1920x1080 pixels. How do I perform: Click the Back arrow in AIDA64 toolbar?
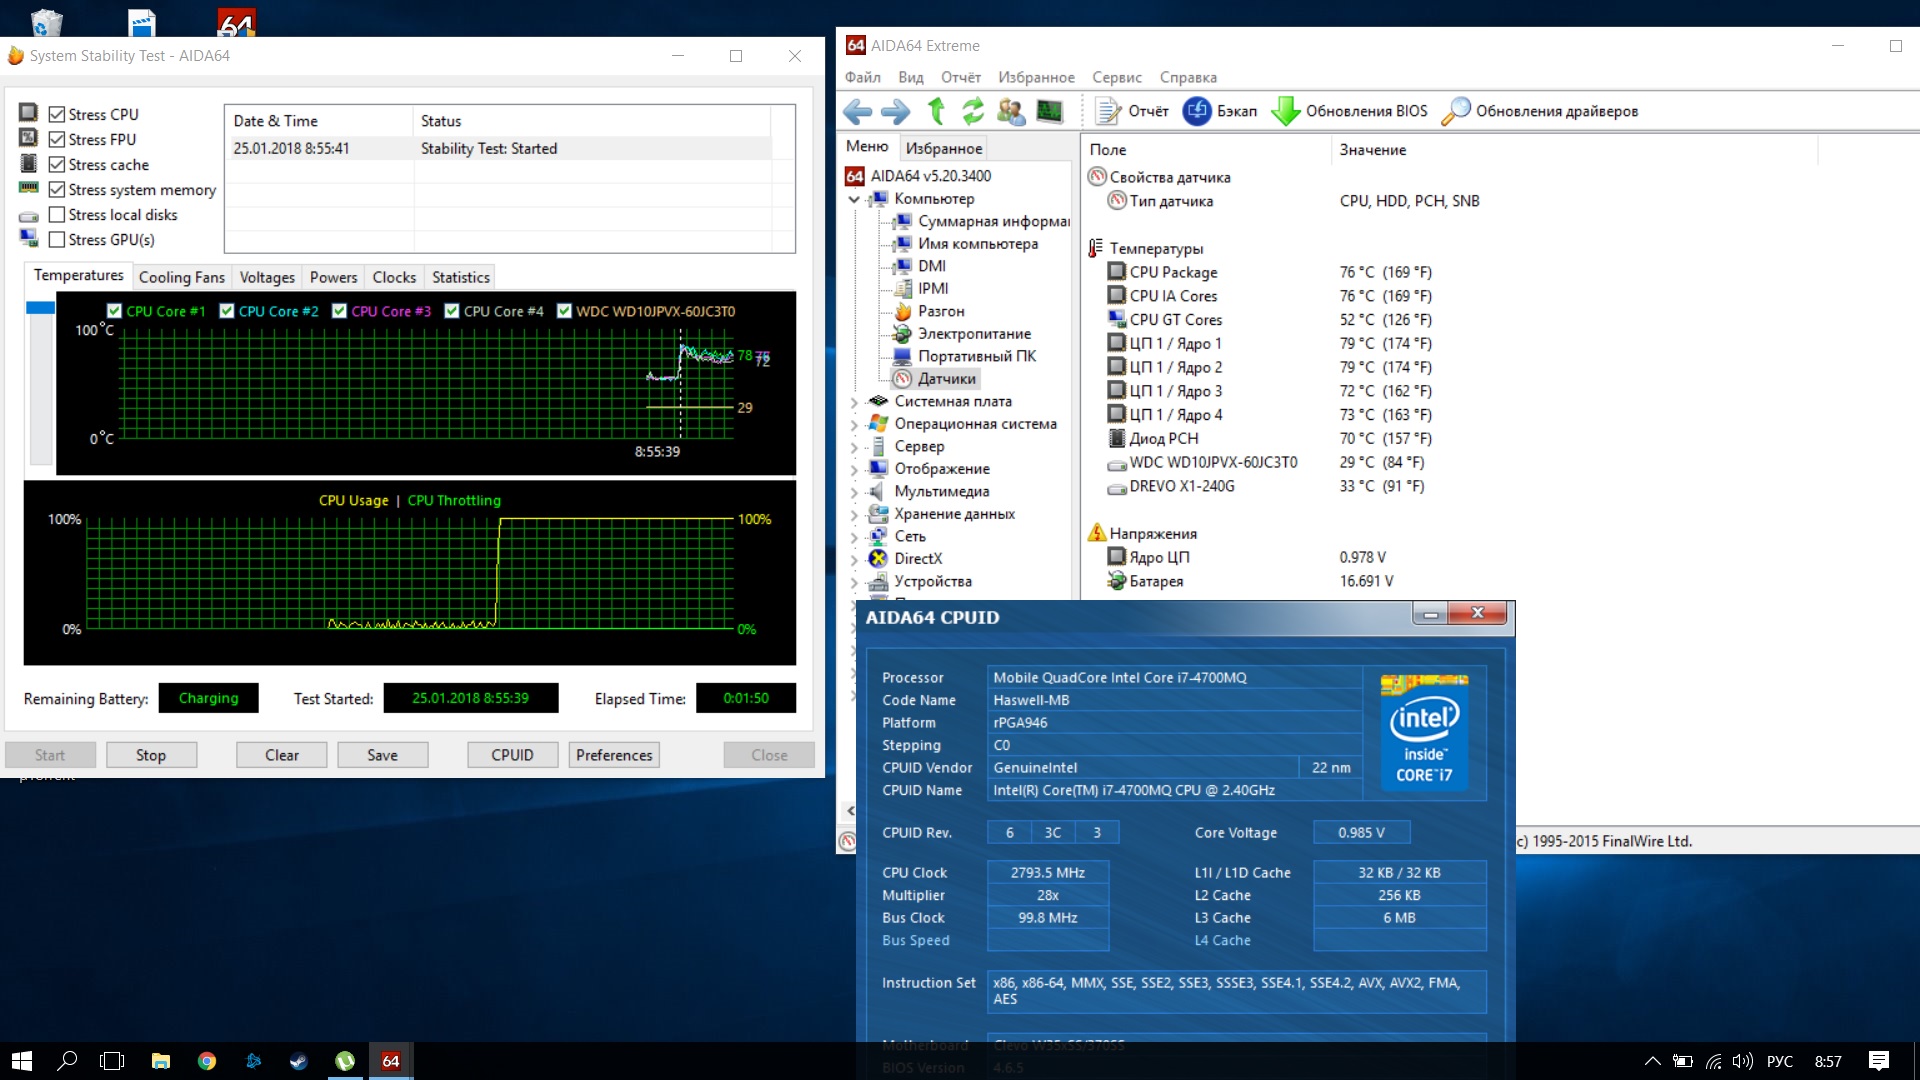(x=857, y=111)
